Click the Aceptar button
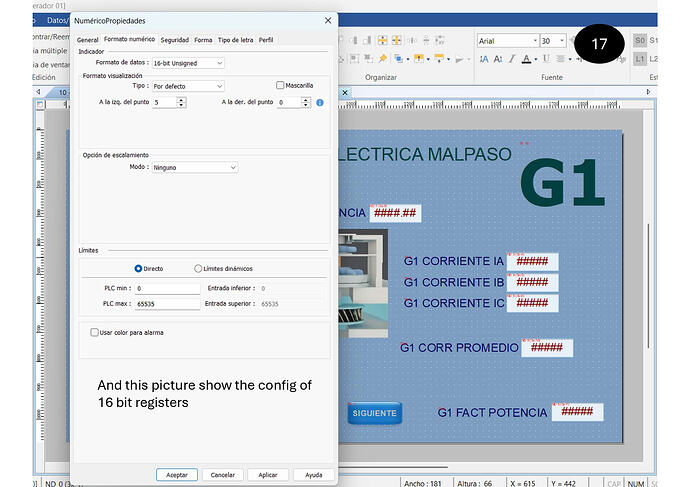This screenshot has height=487, width=690. coord(176,474)
